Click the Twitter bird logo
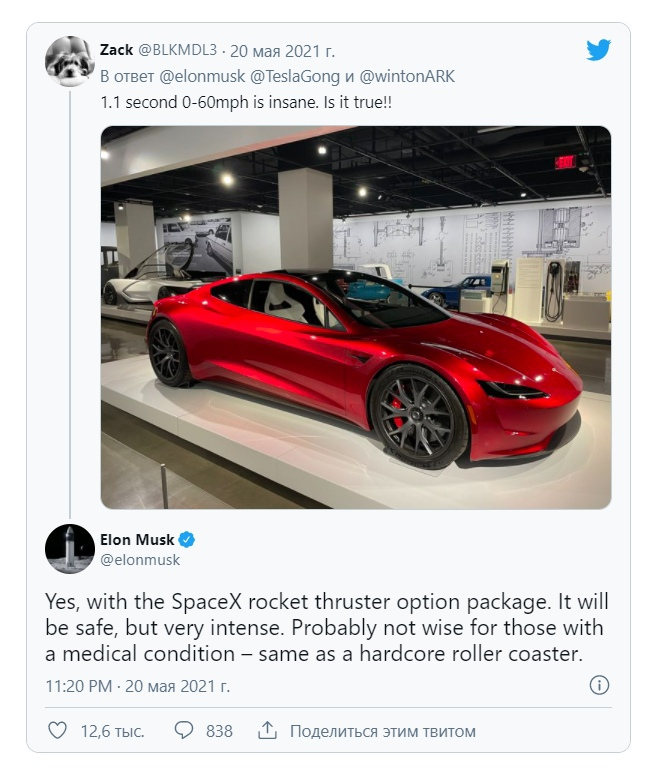 [599, 50]
